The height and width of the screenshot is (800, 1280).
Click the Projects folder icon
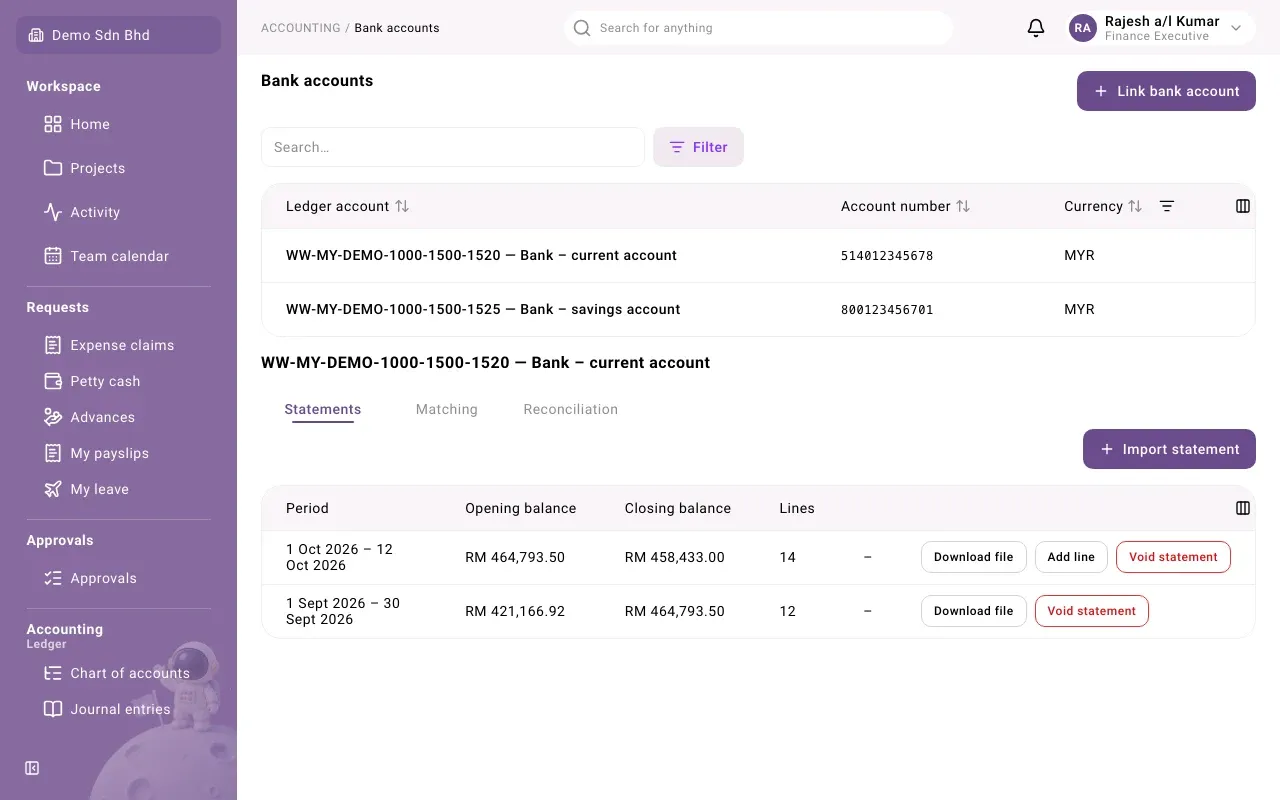[x=53, y=168]
